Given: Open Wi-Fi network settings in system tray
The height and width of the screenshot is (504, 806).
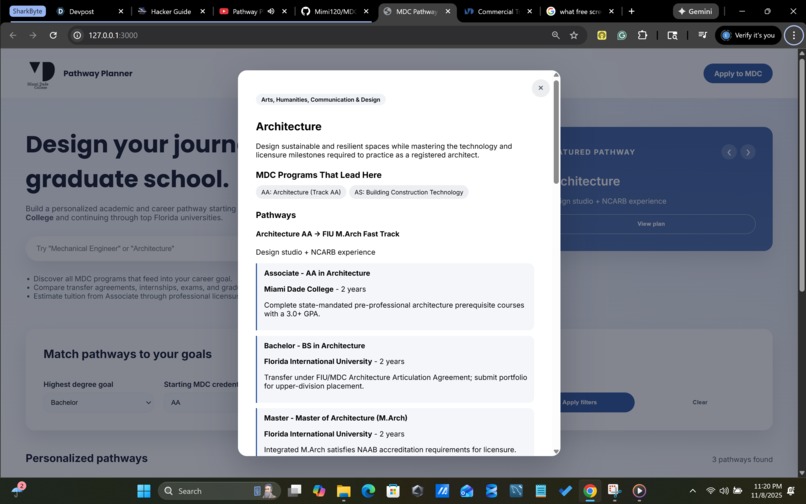Looking at the screenshot, I should (711, 491).
